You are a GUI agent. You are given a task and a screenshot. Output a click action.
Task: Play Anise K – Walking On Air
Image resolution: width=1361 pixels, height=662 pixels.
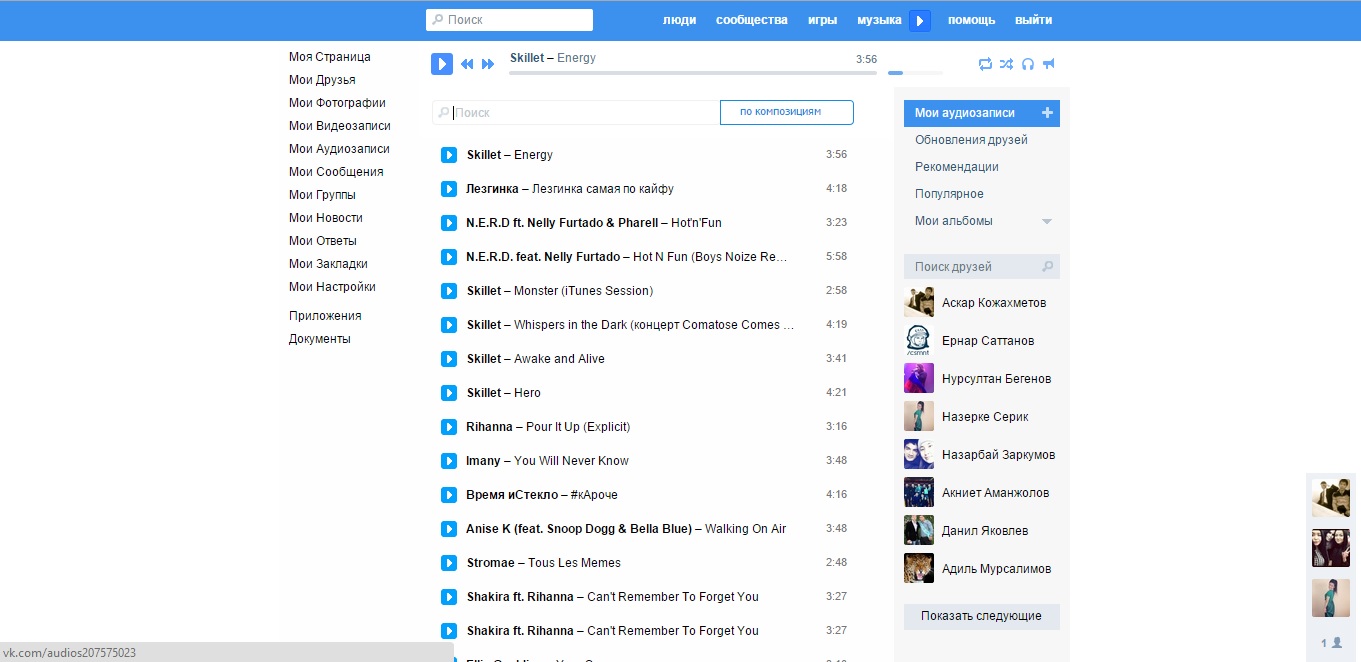[x=449, y=529]
